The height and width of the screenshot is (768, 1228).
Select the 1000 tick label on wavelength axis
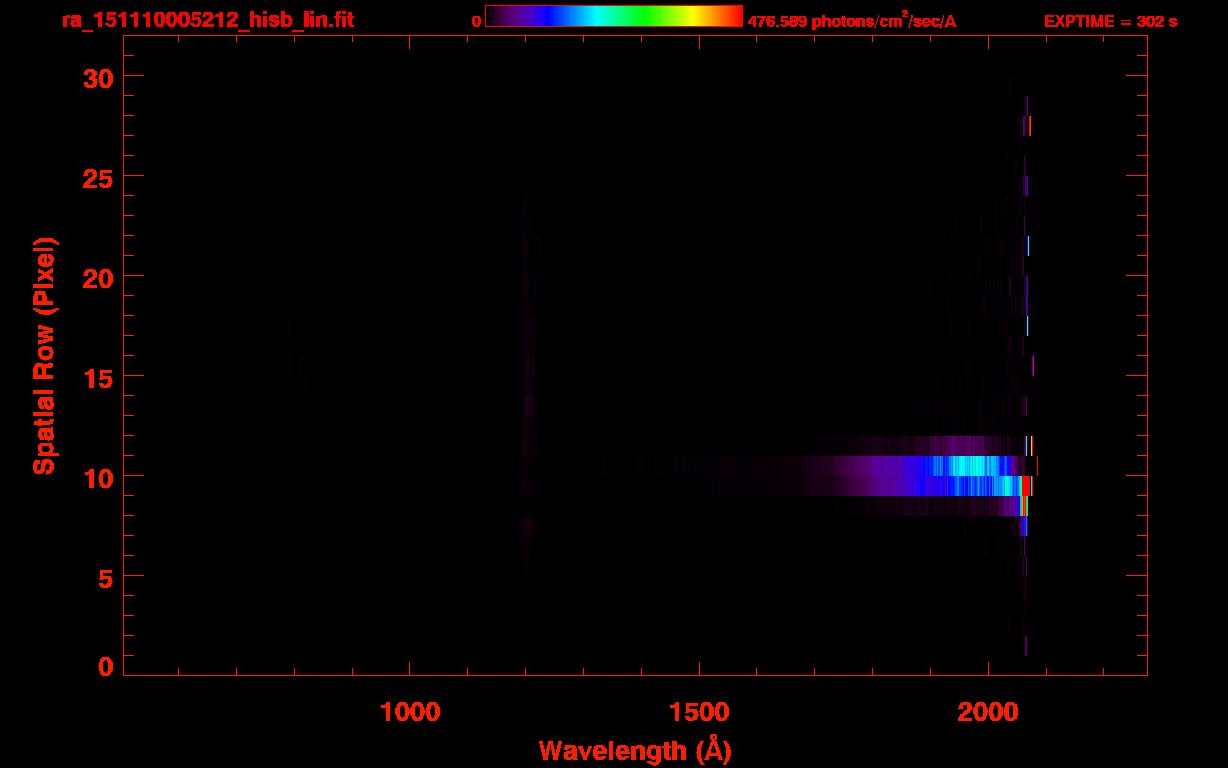pos(410,713)
